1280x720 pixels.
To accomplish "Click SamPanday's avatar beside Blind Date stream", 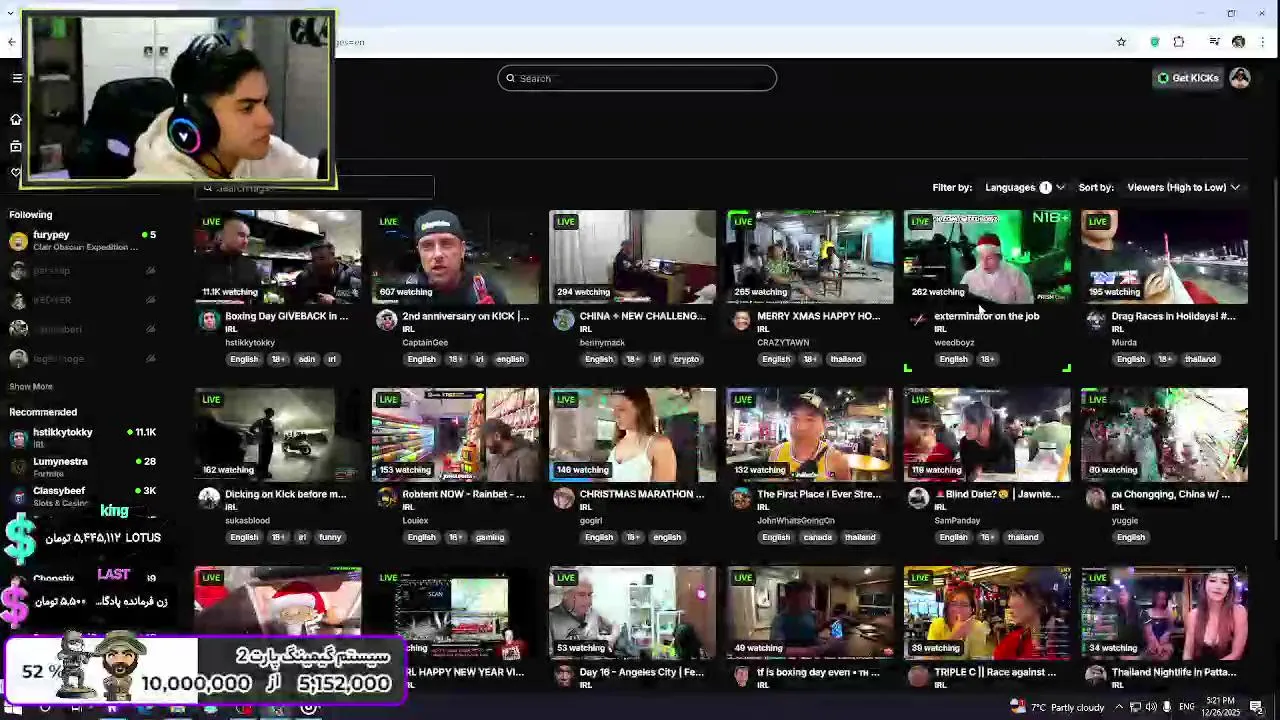I will [918, 498].
